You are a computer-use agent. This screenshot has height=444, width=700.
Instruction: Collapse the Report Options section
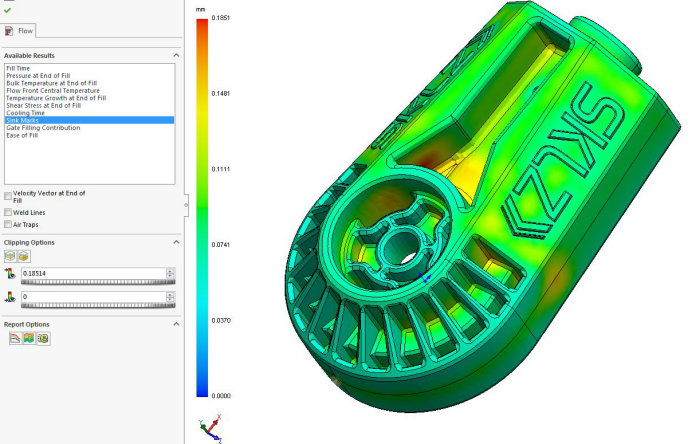[176, 324]
